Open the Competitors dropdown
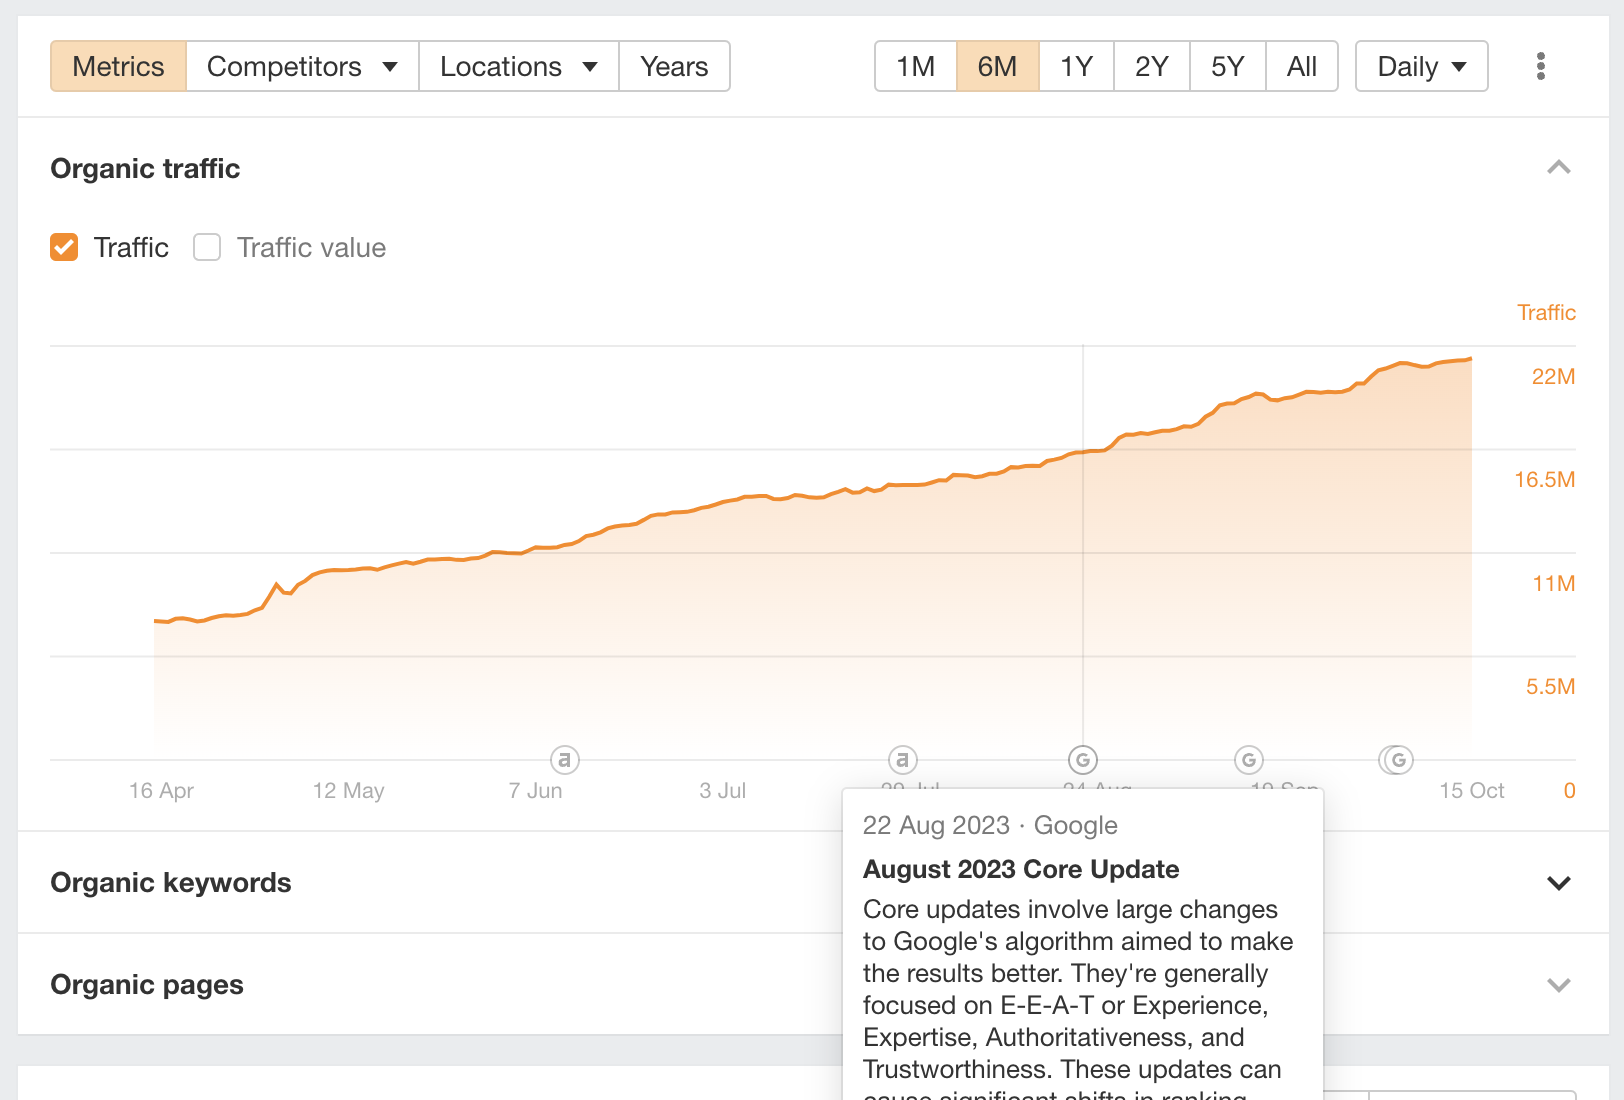The width and height of the screenshot is (1624, 1100). point(302,66)
